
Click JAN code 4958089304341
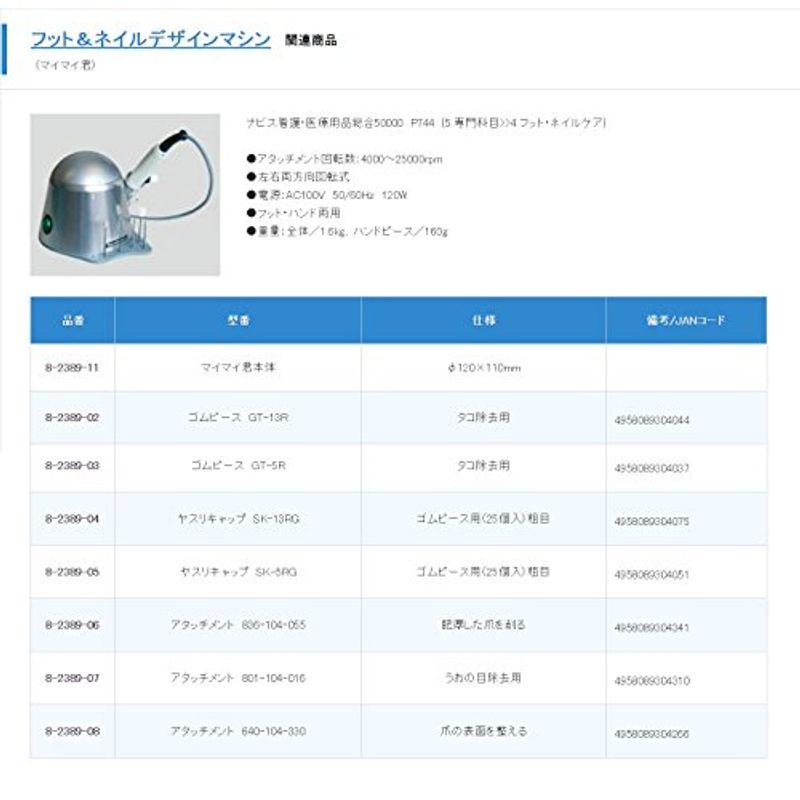[652, 628]
